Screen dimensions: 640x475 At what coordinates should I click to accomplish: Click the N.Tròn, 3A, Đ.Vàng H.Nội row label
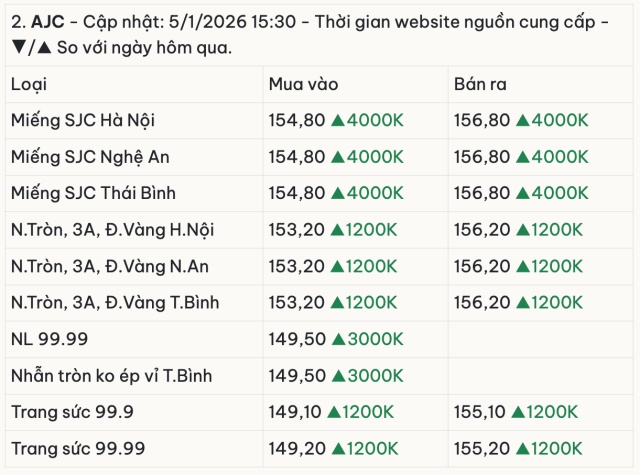113,229
